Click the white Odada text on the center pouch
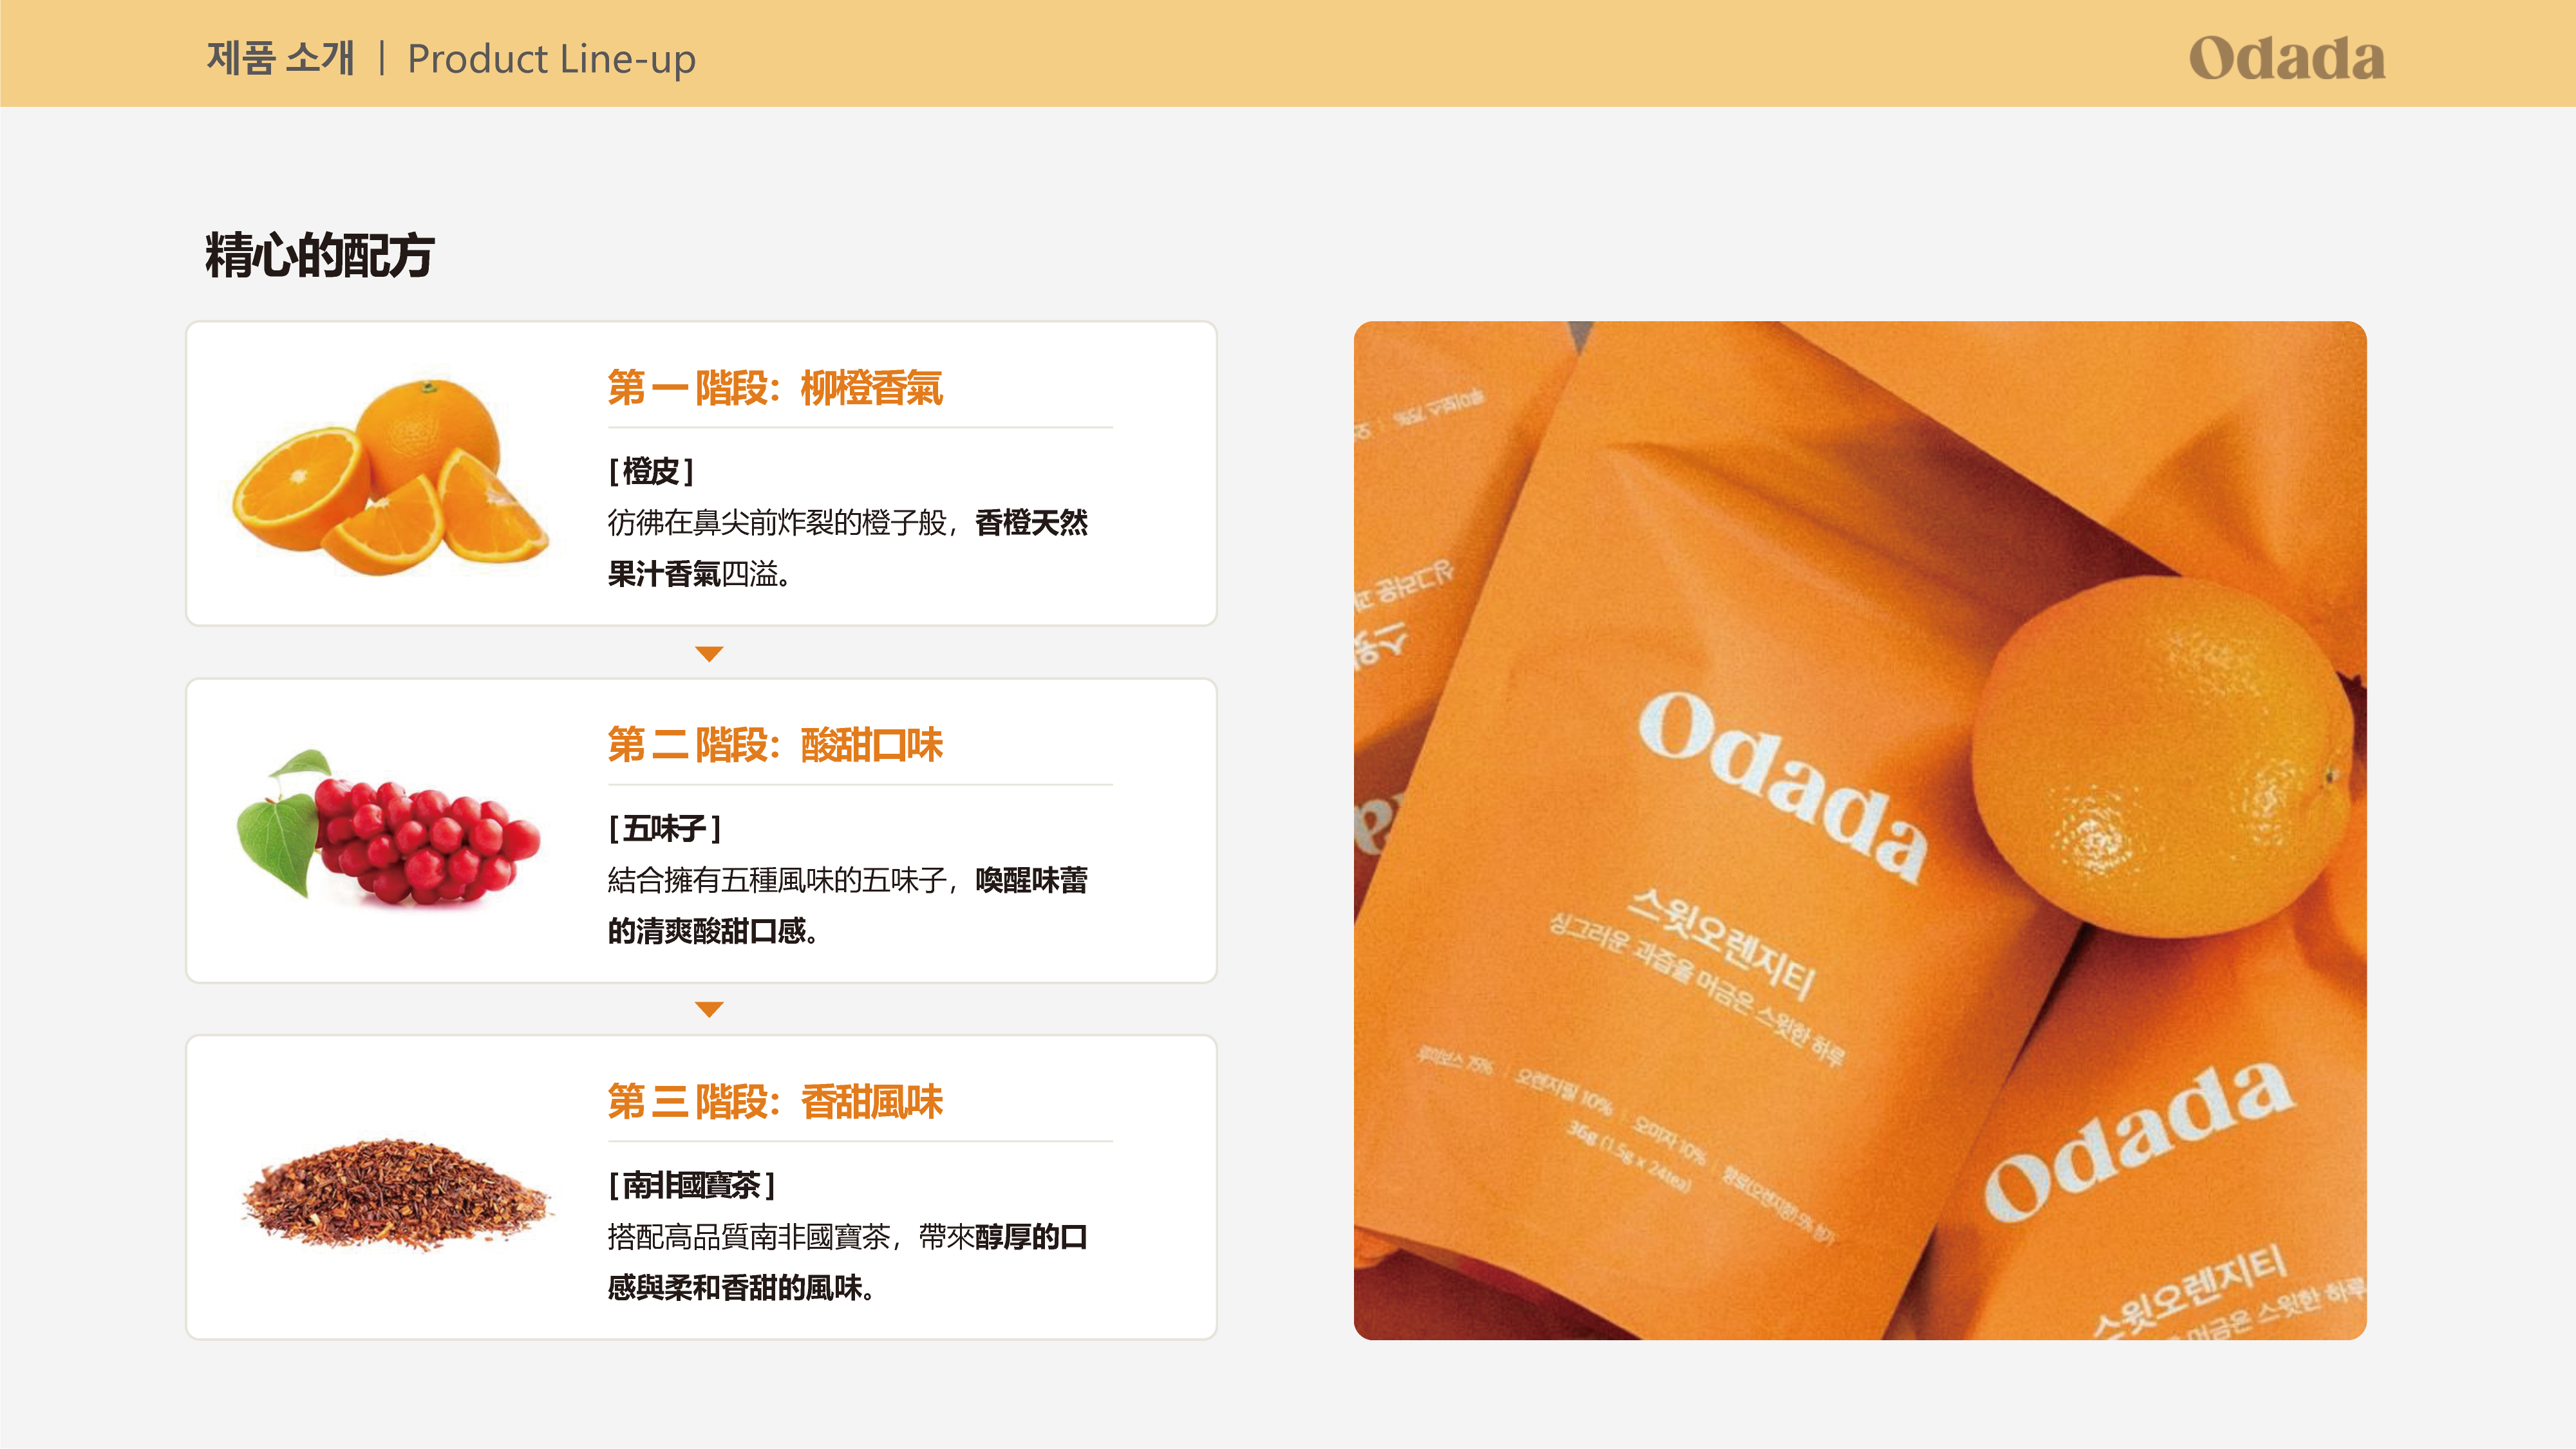 click(1783, 786)
